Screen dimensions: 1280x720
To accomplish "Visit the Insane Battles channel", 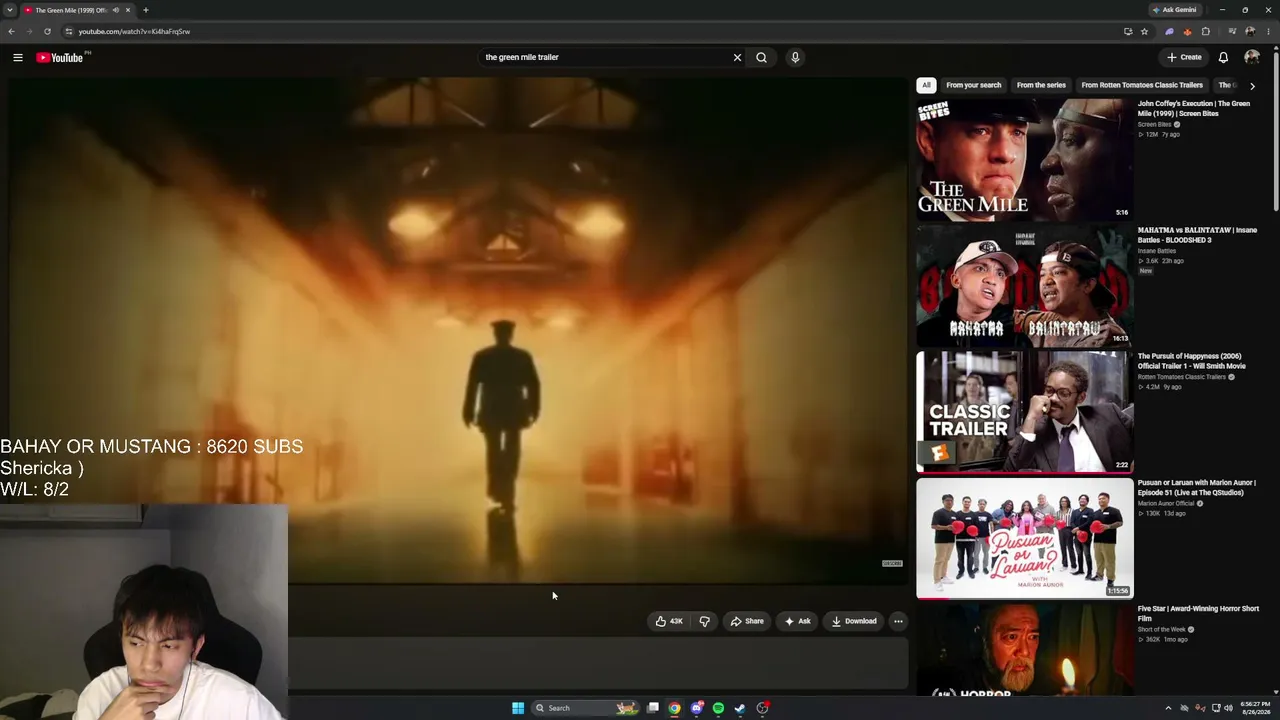I will tap(1156, 251).
